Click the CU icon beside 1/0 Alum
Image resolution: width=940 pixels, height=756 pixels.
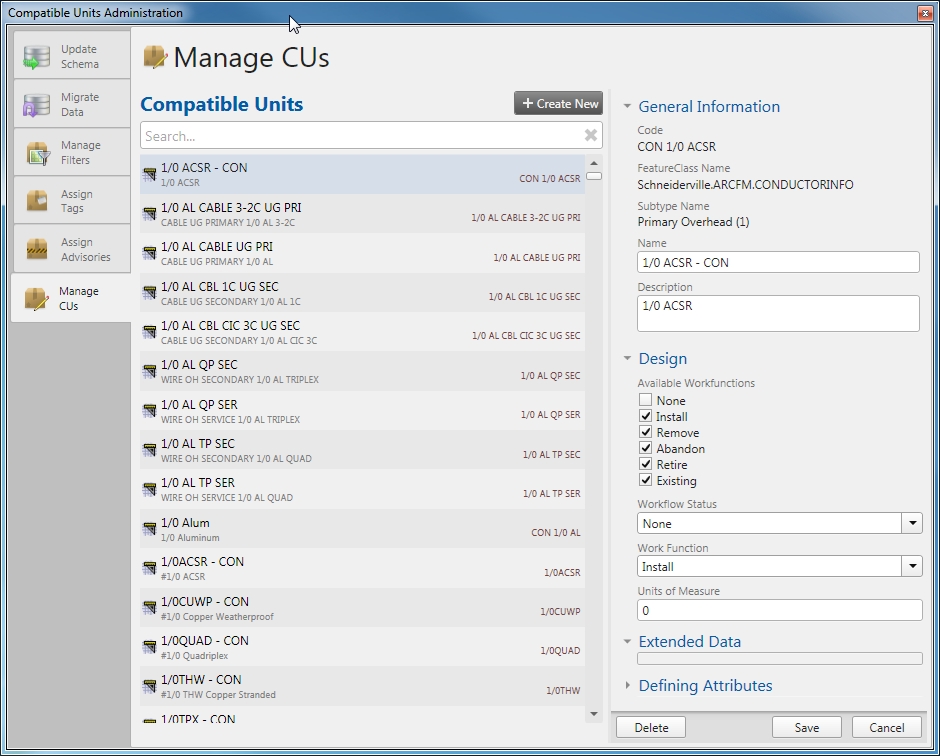148,527
